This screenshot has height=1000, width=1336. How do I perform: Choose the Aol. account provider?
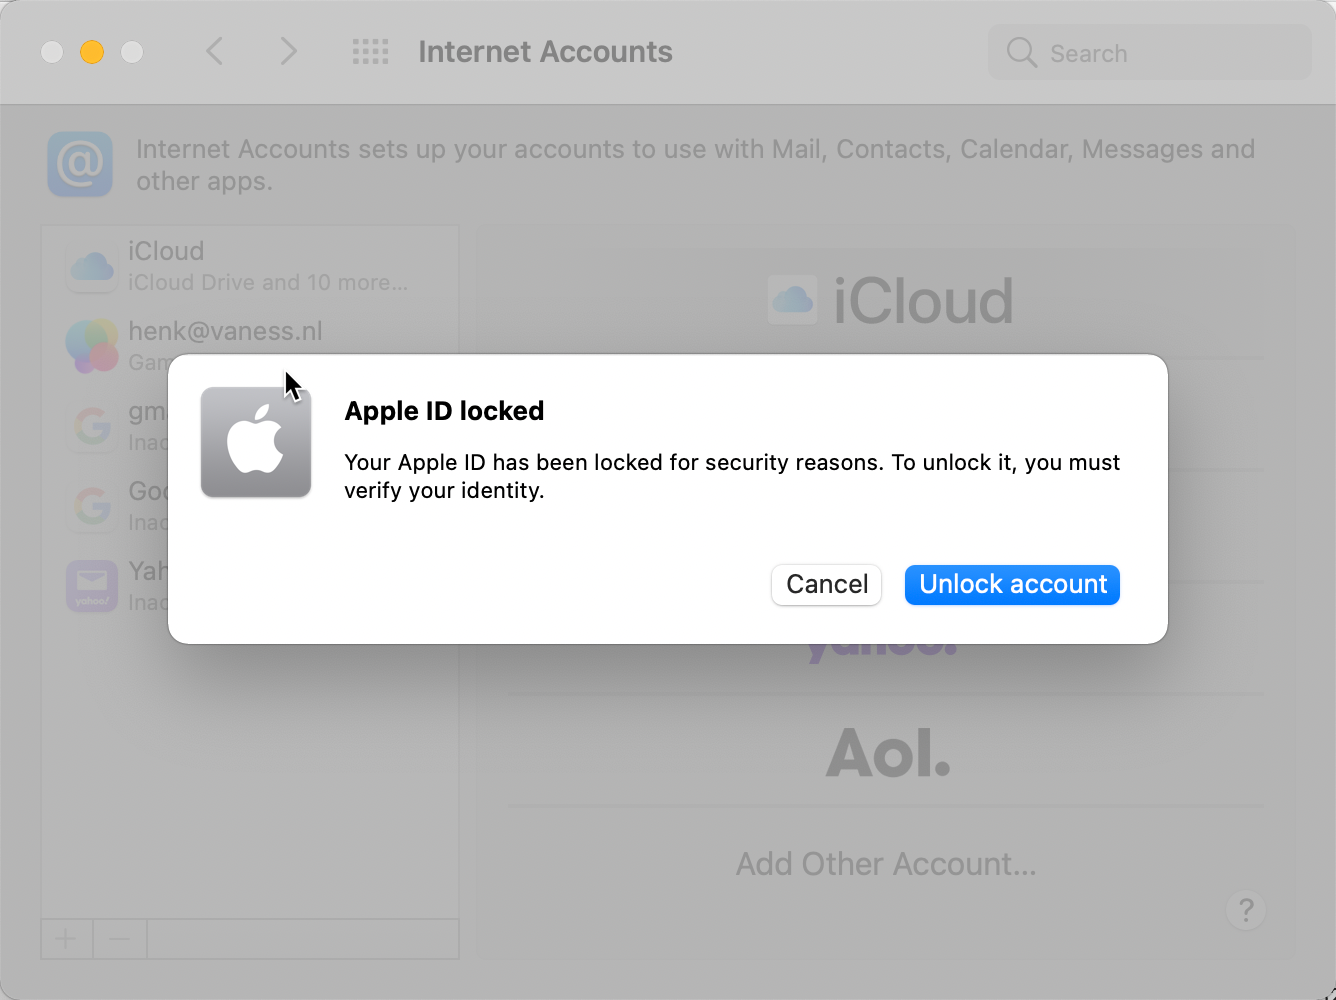pyautogui.click(x=888, y=752)
